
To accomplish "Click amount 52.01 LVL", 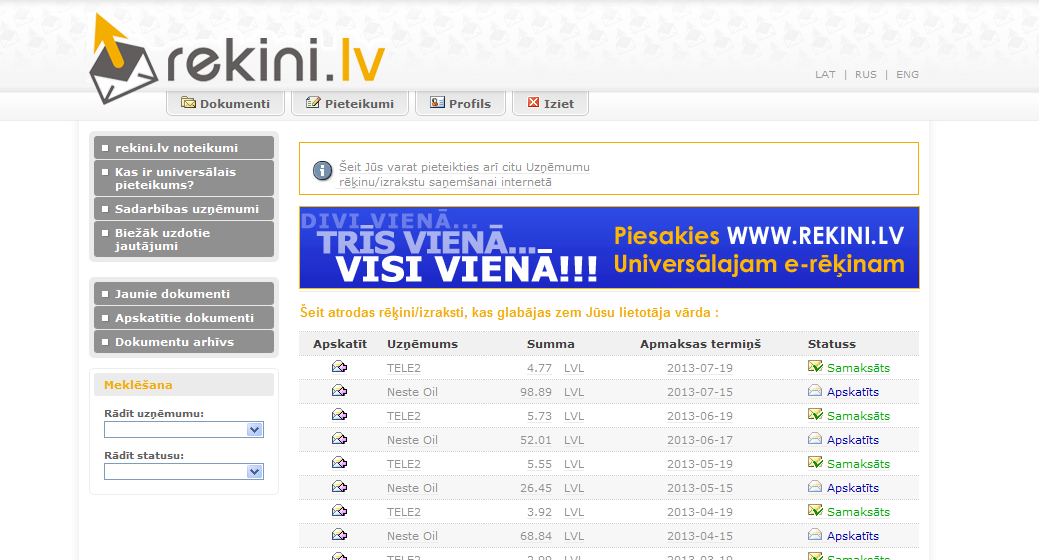I will [552, 440].
